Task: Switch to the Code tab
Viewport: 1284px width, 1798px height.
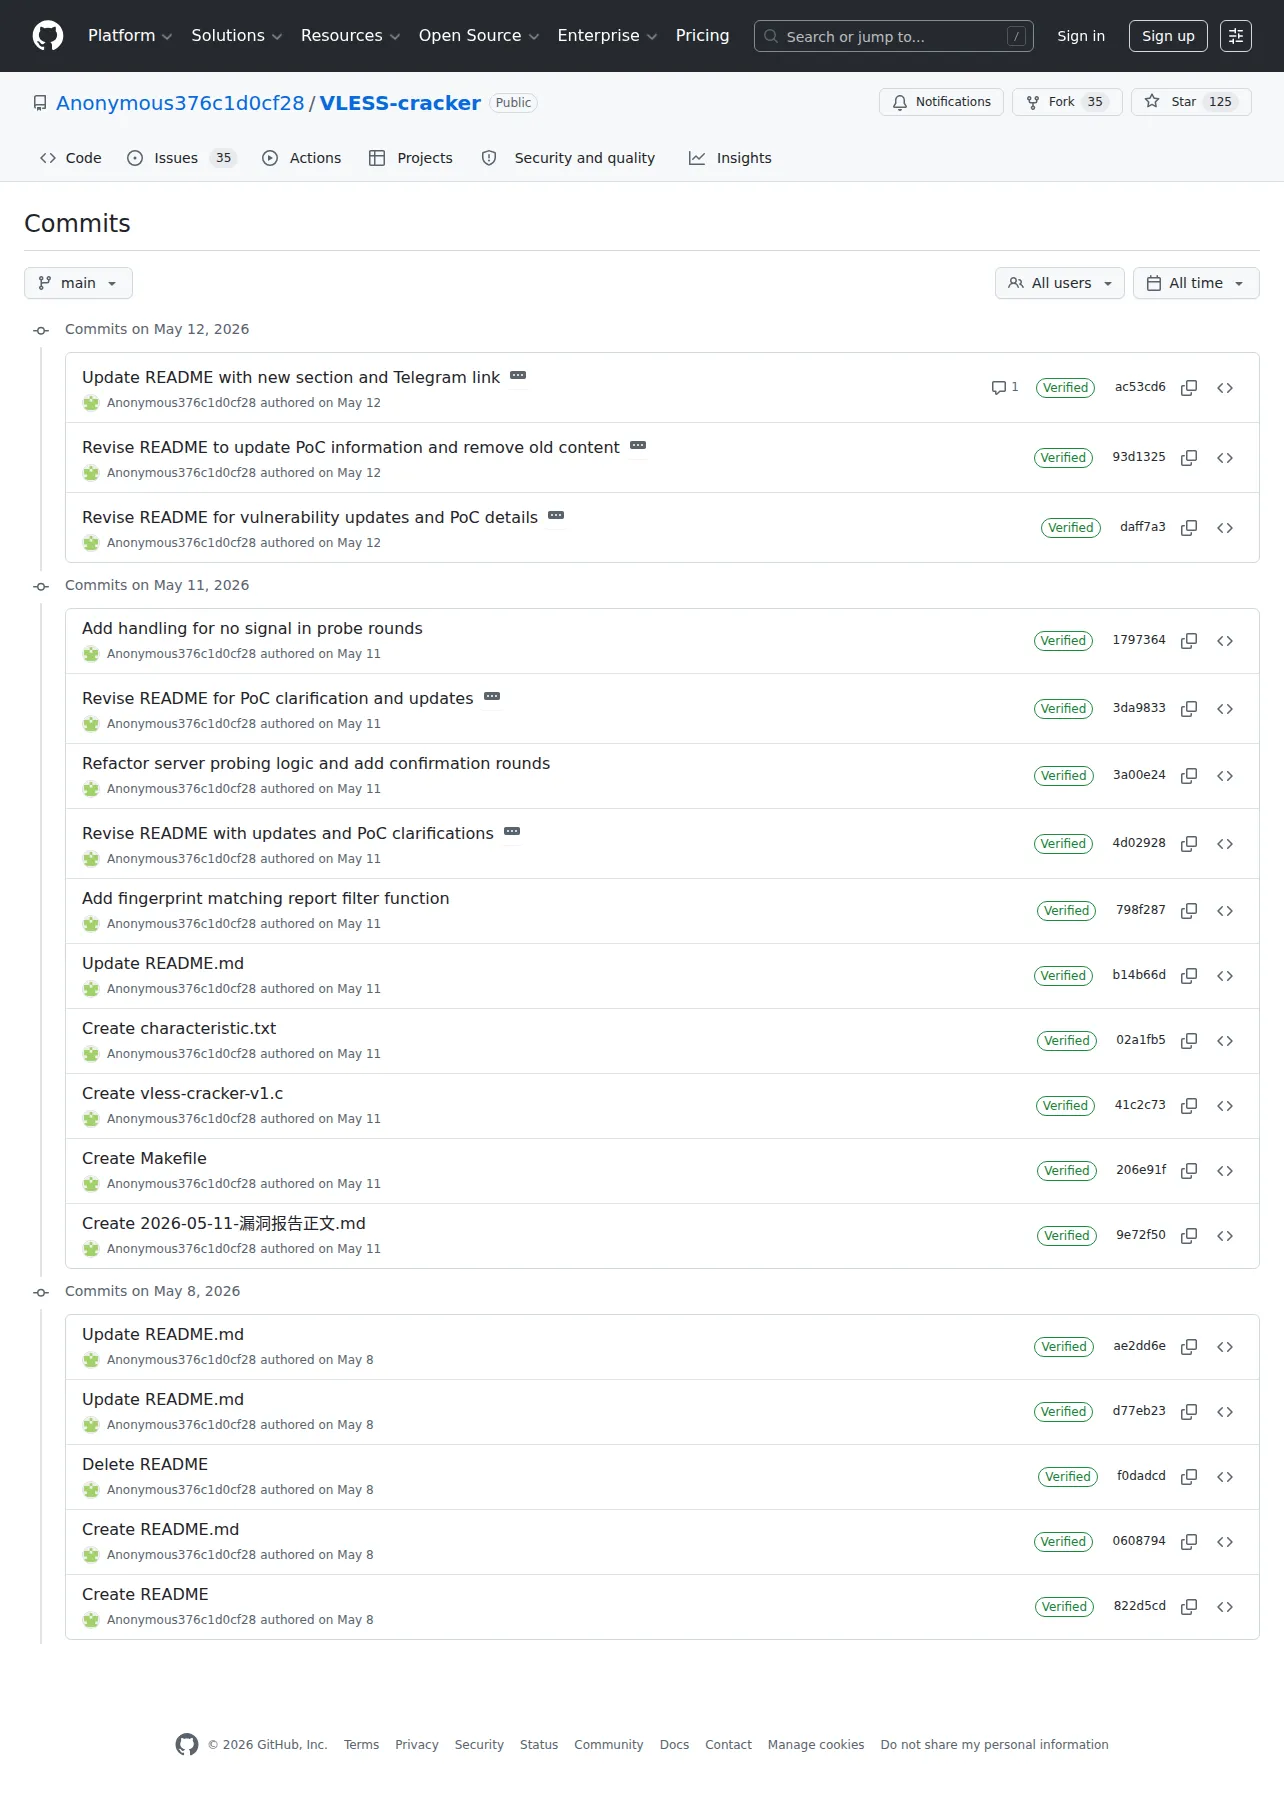Action: coord(70,158)
